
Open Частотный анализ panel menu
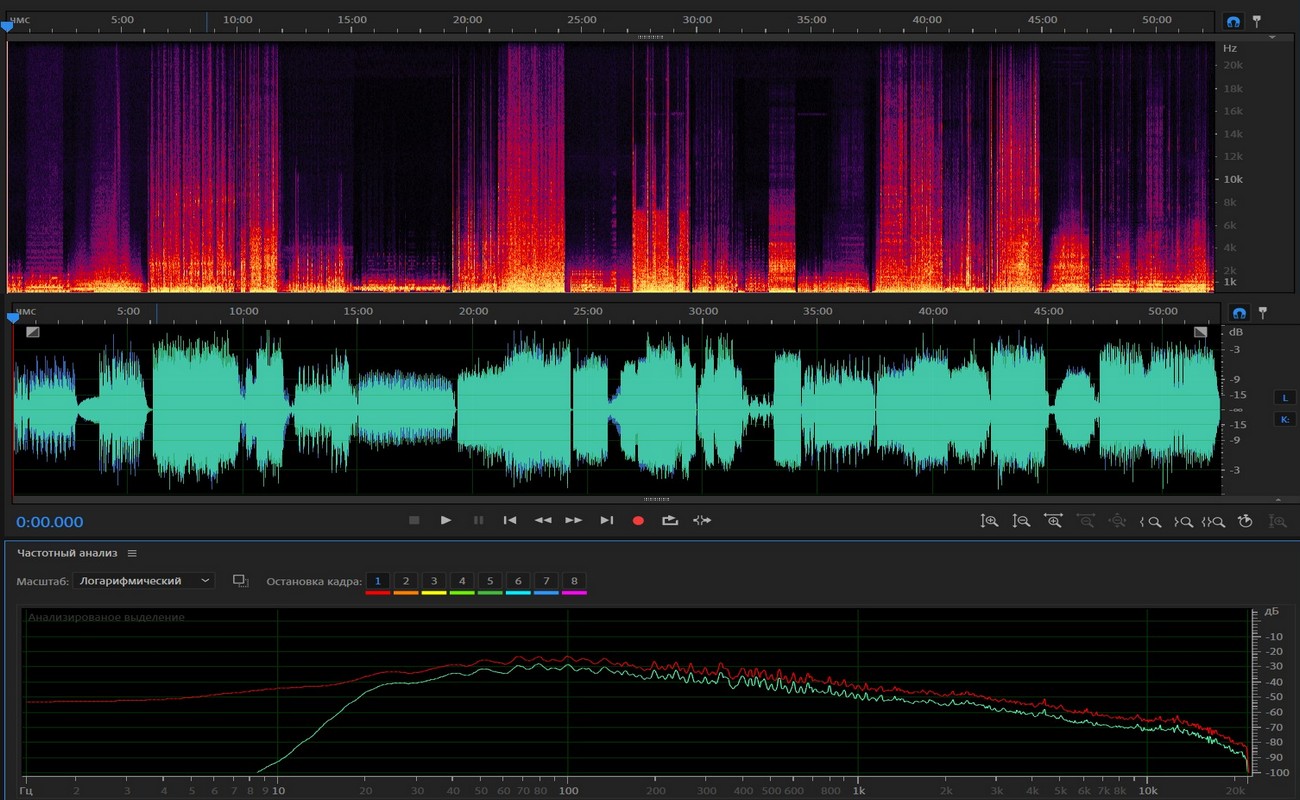(x=132, y=553)
